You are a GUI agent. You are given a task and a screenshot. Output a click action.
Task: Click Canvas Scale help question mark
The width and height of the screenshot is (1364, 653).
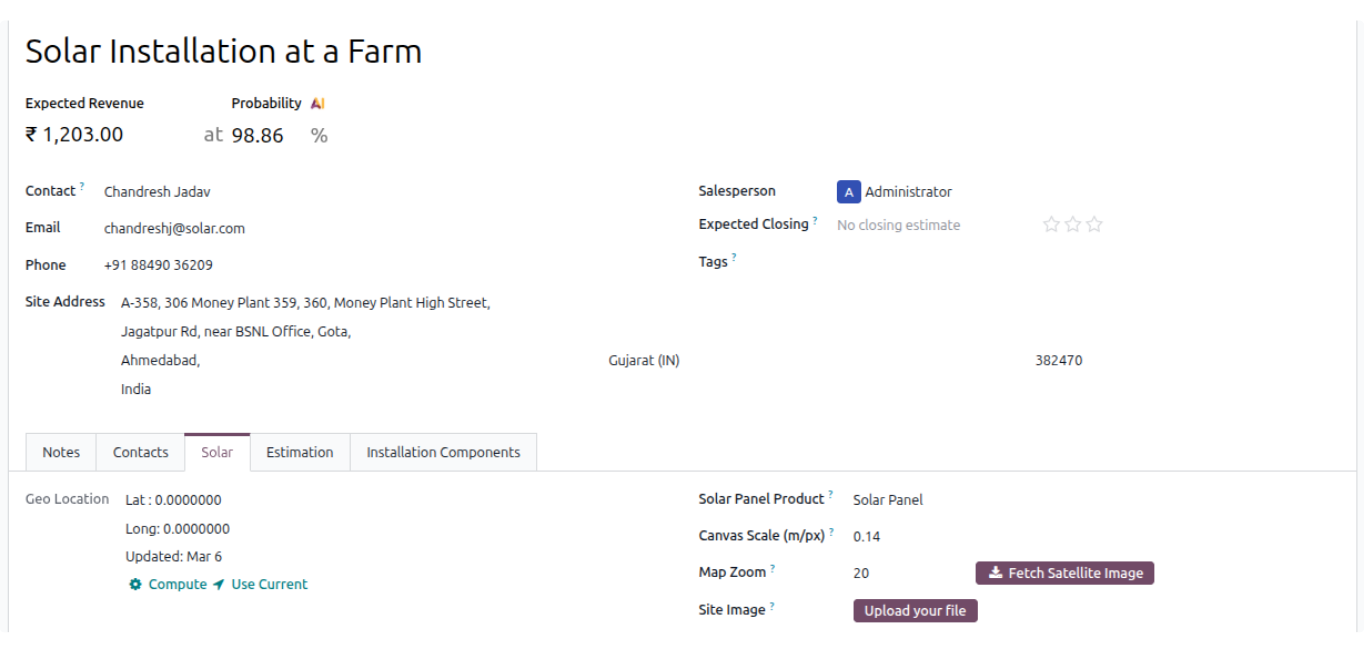(832, 531)
